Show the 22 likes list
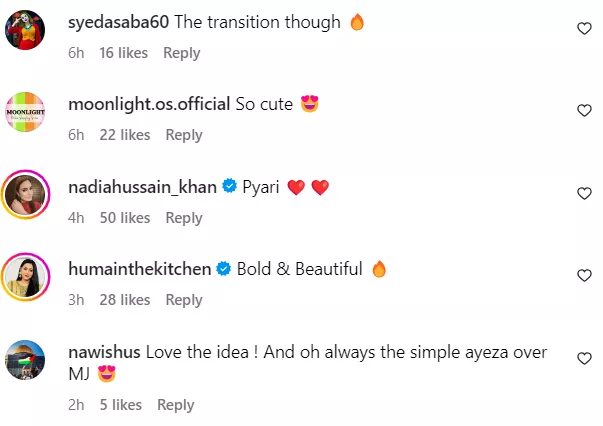Image resolution: width=603 pixels, height=426 pixels. 125,135
